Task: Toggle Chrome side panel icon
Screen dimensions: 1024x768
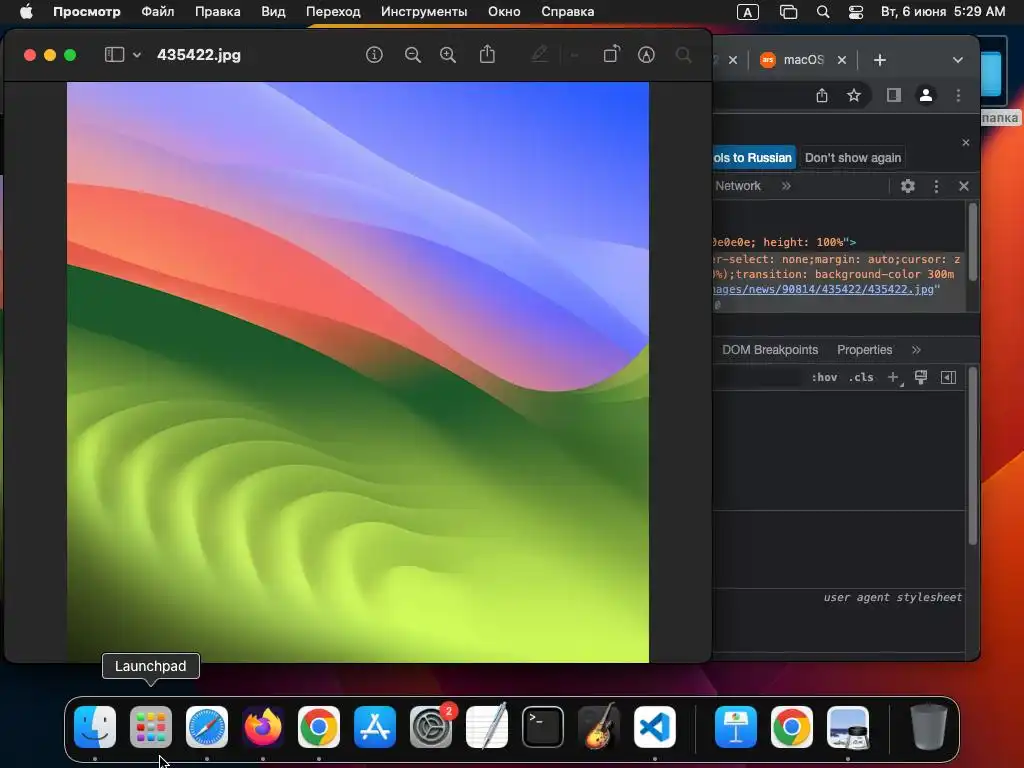Action: [x=894, y=95]
